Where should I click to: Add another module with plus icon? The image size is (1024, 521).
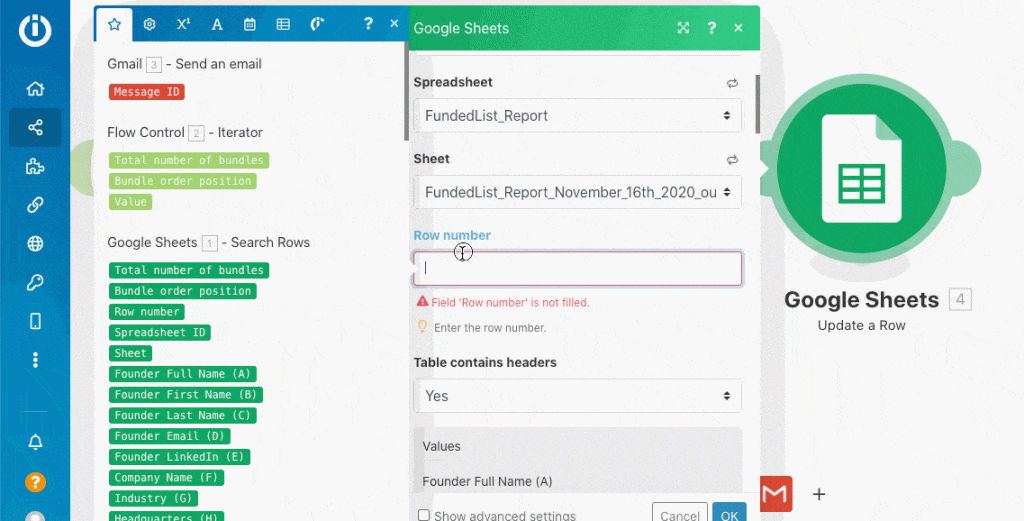pyautogui.click(x=819, y=494)
